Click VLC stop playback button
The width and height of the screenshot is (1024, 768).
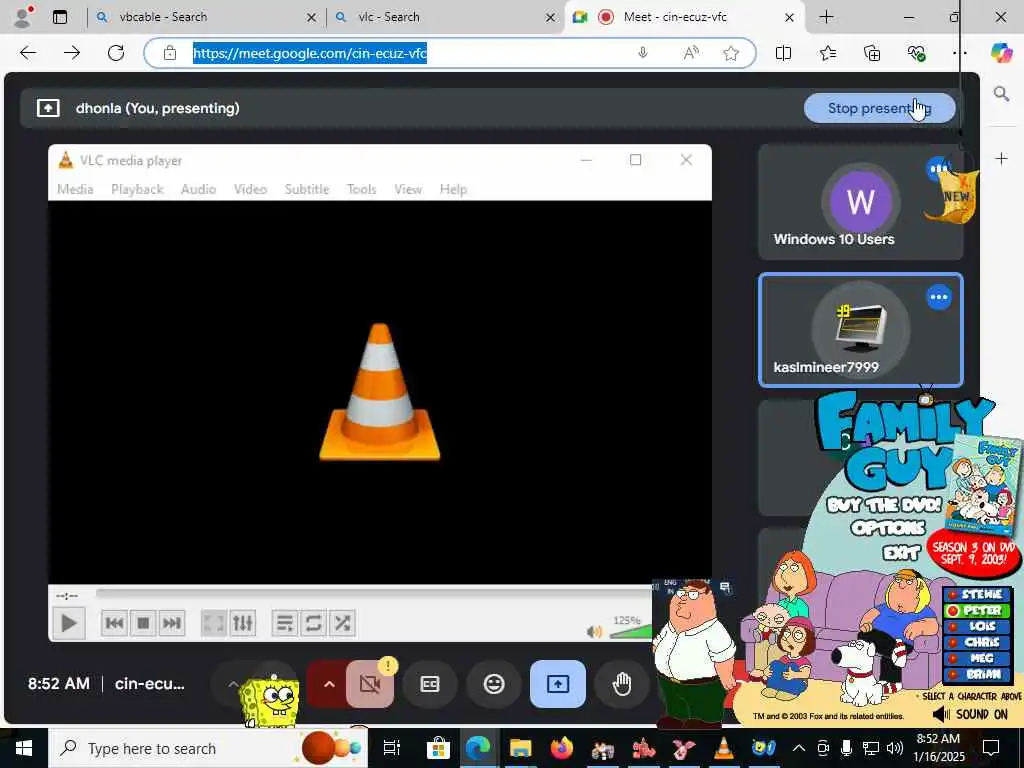(143, 623)
